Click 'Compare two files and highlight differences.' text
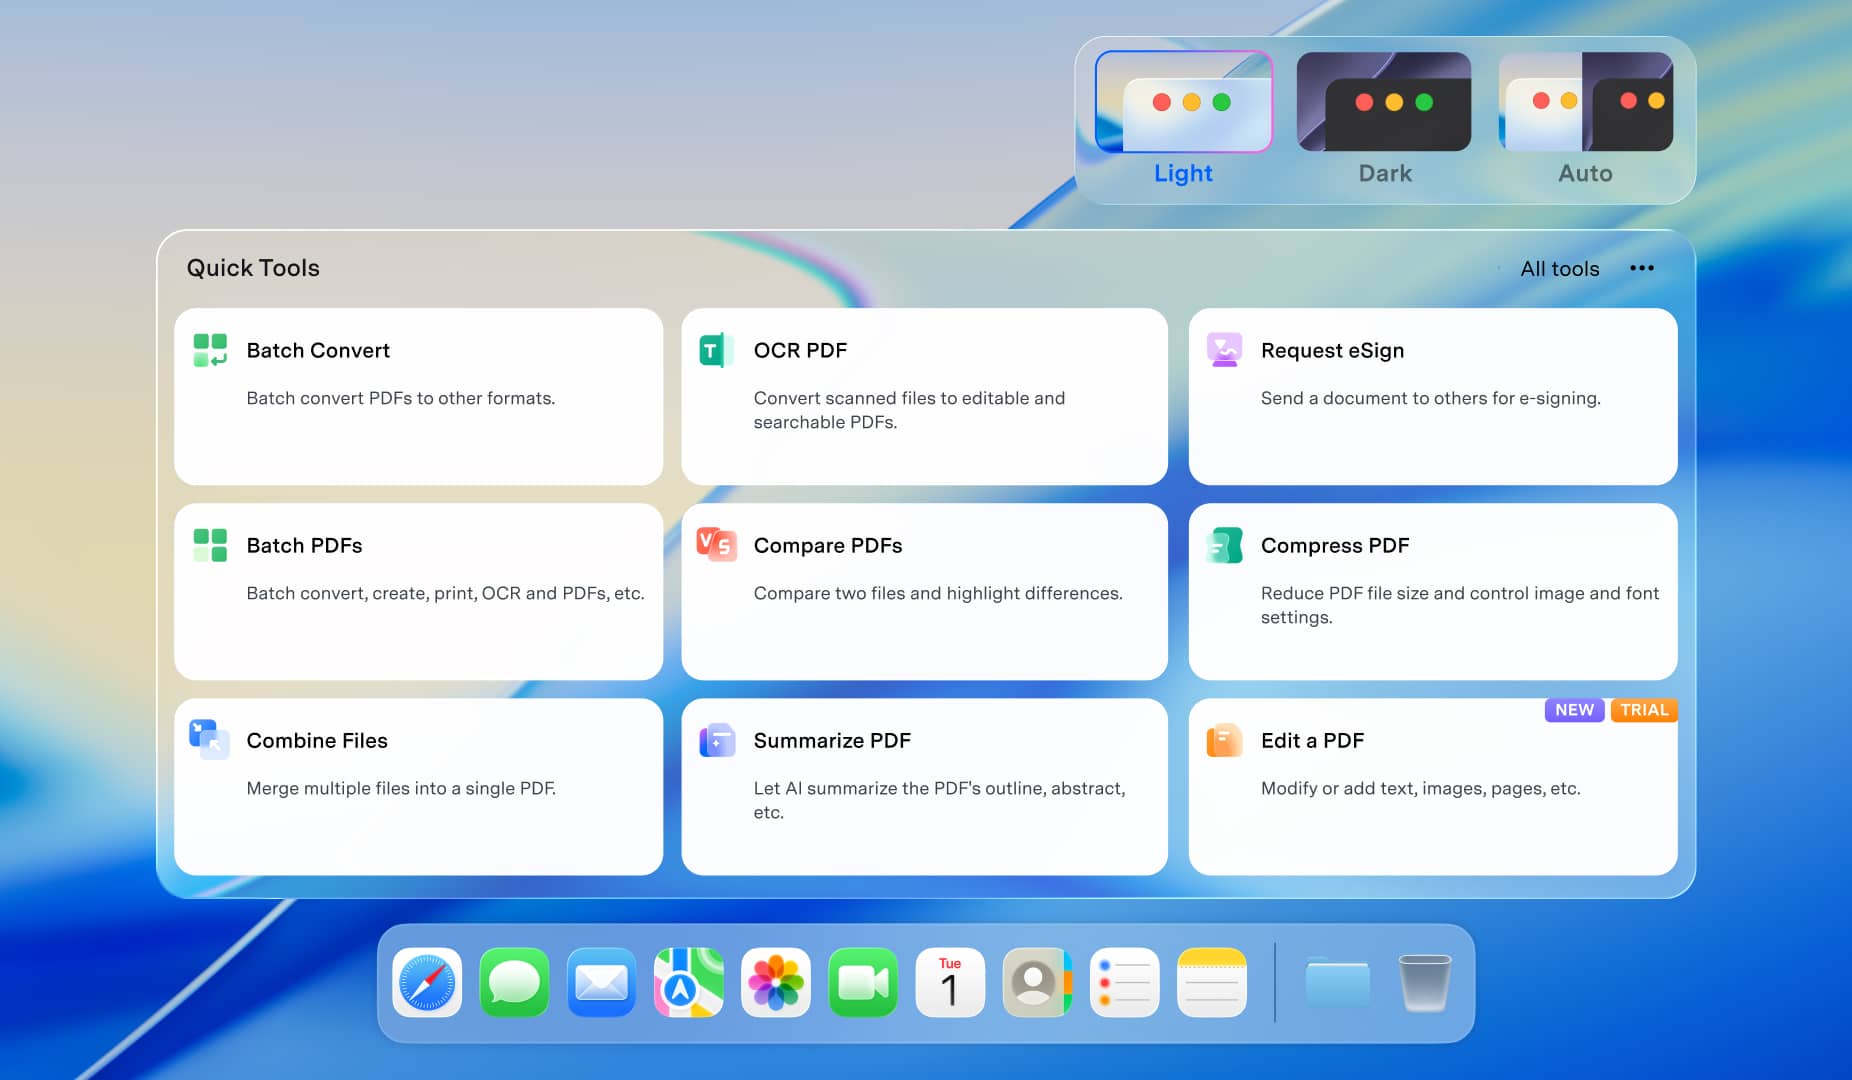The height and width of the screenshot is (1080, 1852). coord(938,594)
